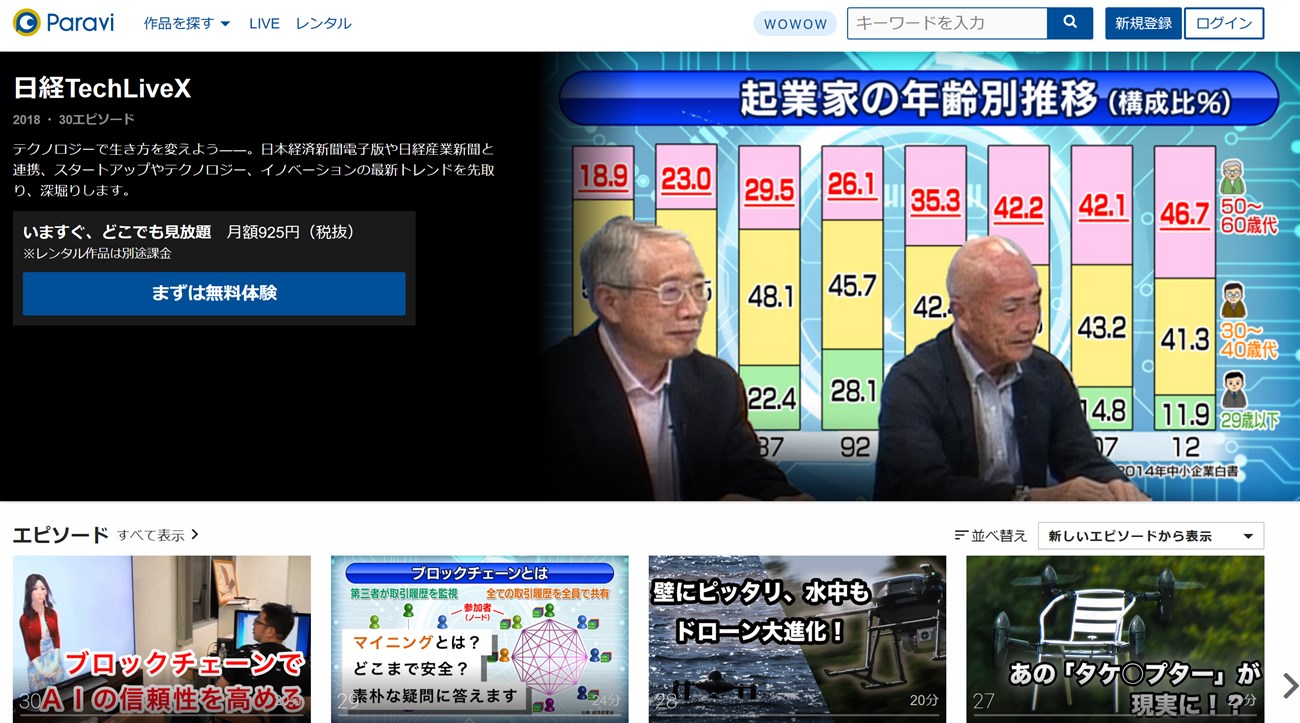Click the Paravi logo

tap(64, 23)
